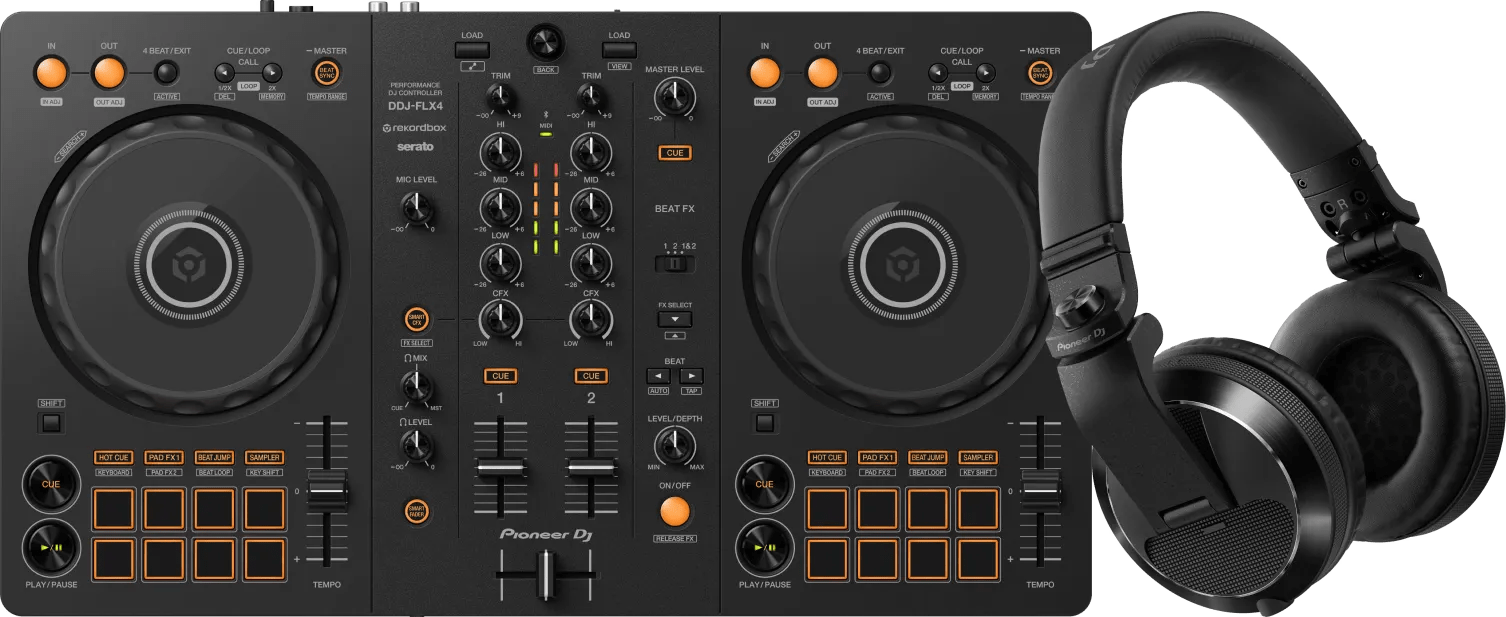The width and height of the screenshot is (1506, 617).
Task: Toggle the channel 1 headphone CUE button
Action: [x=500, y=376]
